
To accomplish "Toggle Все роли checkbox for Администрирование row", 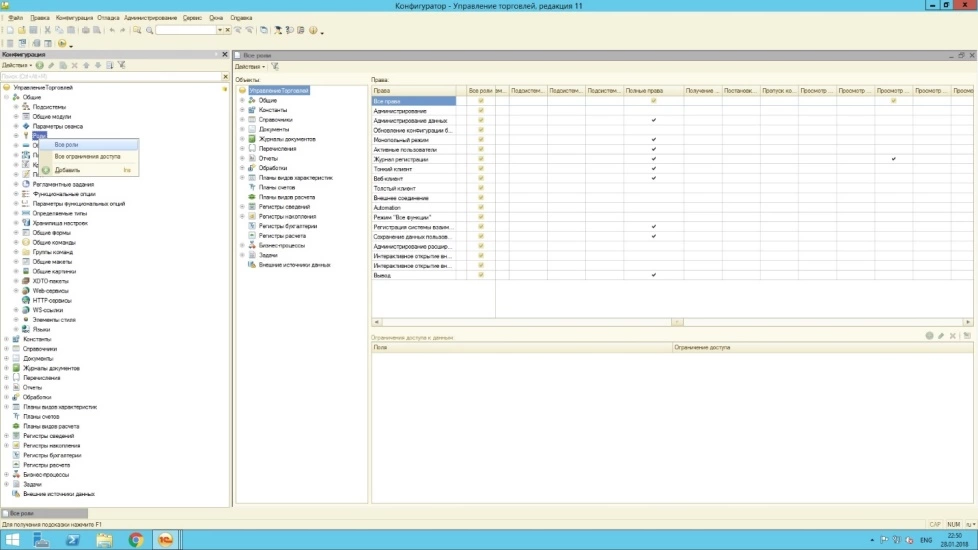I will pyautogui.click(x=481, y=110).
